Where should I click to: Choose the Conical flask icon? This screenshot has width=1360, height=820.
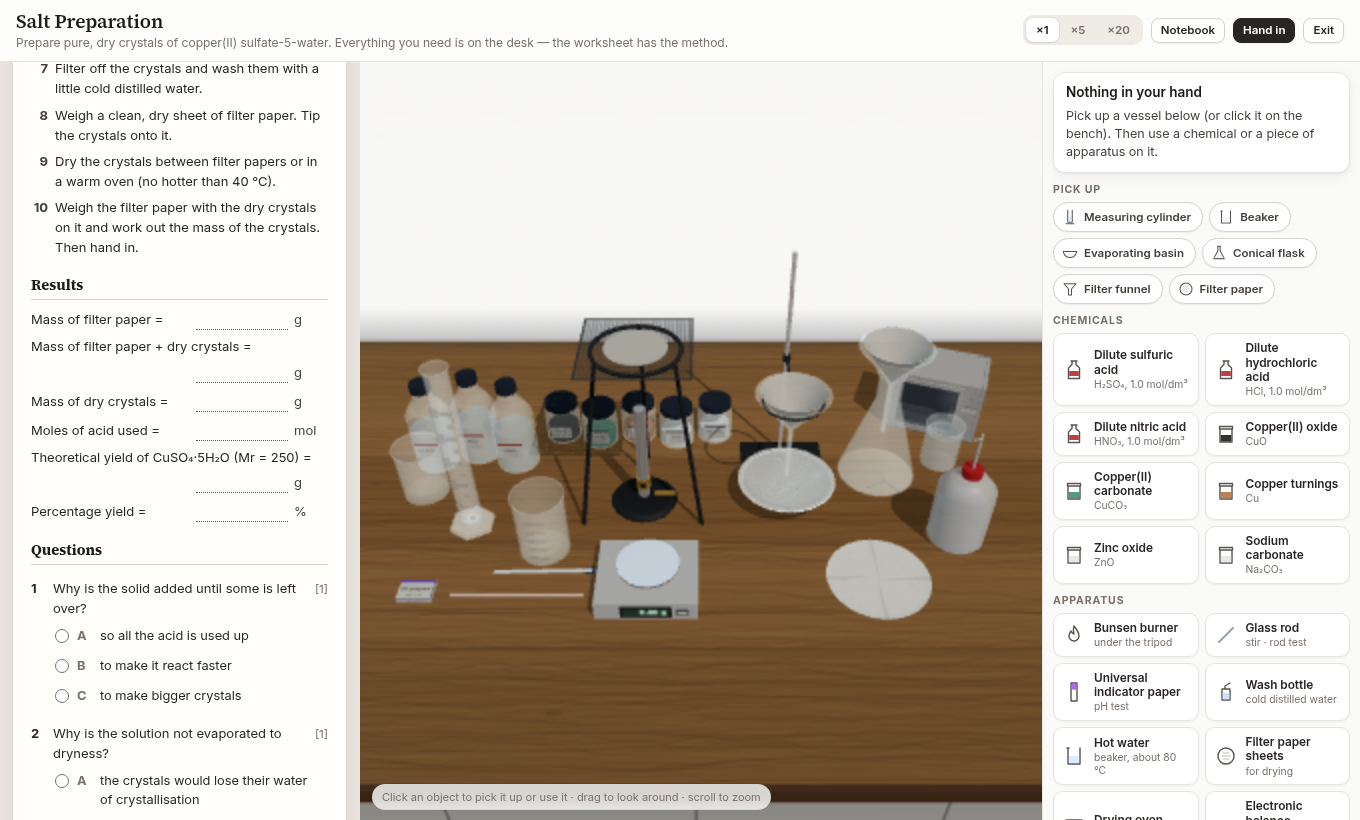click(x=1219, y=253)
